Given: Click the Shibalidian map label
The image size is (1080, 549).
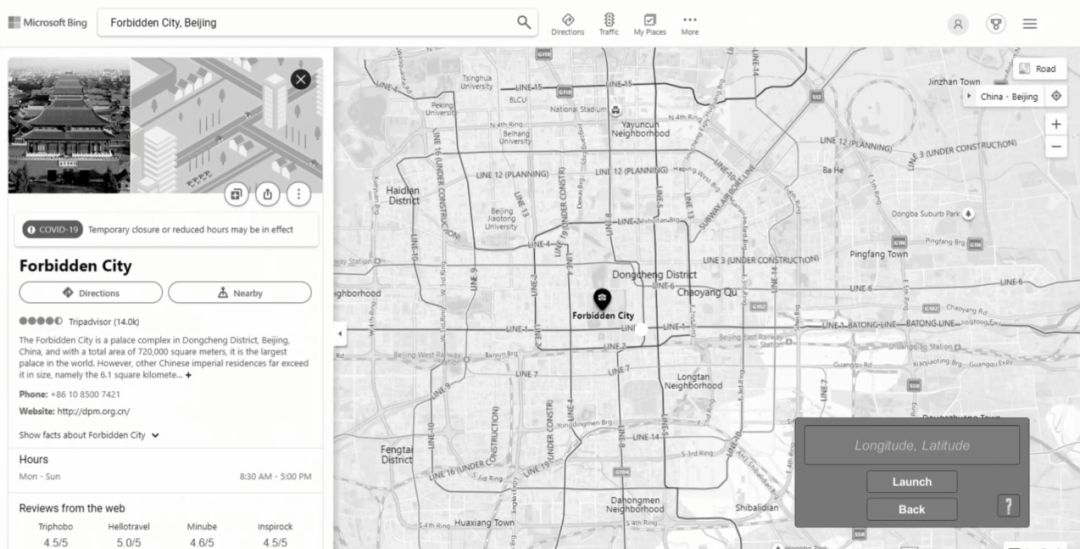Looking at the screenshot, I should click(x=756, y=508).
